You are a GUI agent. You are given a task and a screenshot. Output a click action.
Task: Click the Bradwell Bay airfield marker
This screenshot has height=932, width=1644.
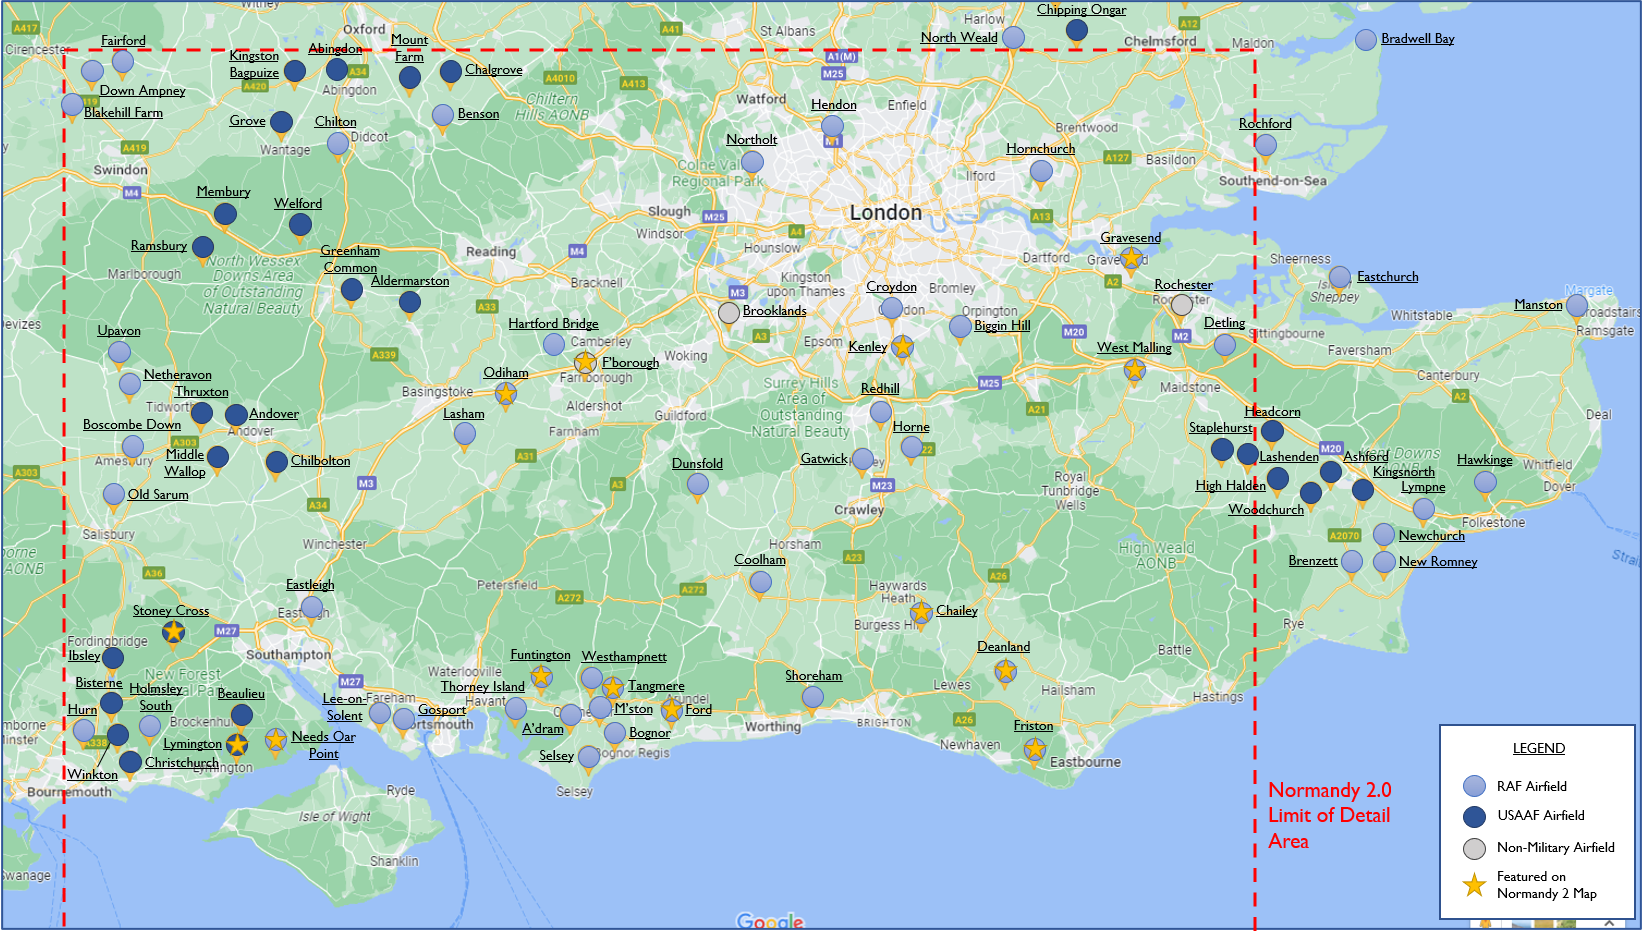click(1366, 40)
